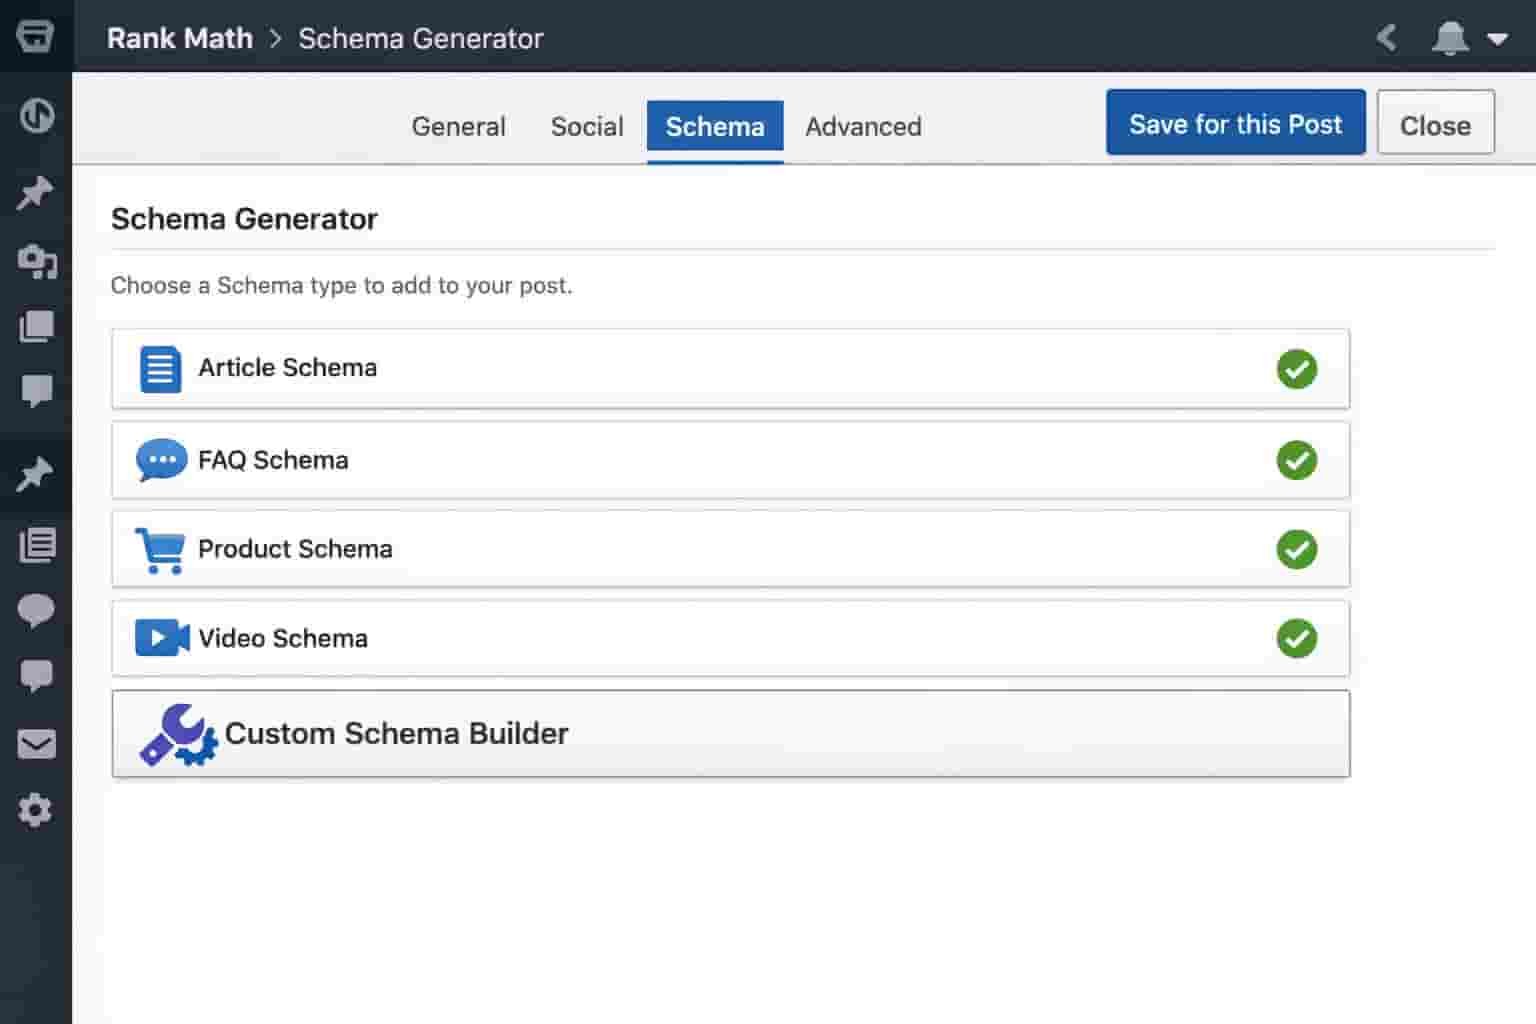This screenshot has width=1536, height=1024.
Task: Click the round speech bubble sidebar icon
Action: click(37, 610)
